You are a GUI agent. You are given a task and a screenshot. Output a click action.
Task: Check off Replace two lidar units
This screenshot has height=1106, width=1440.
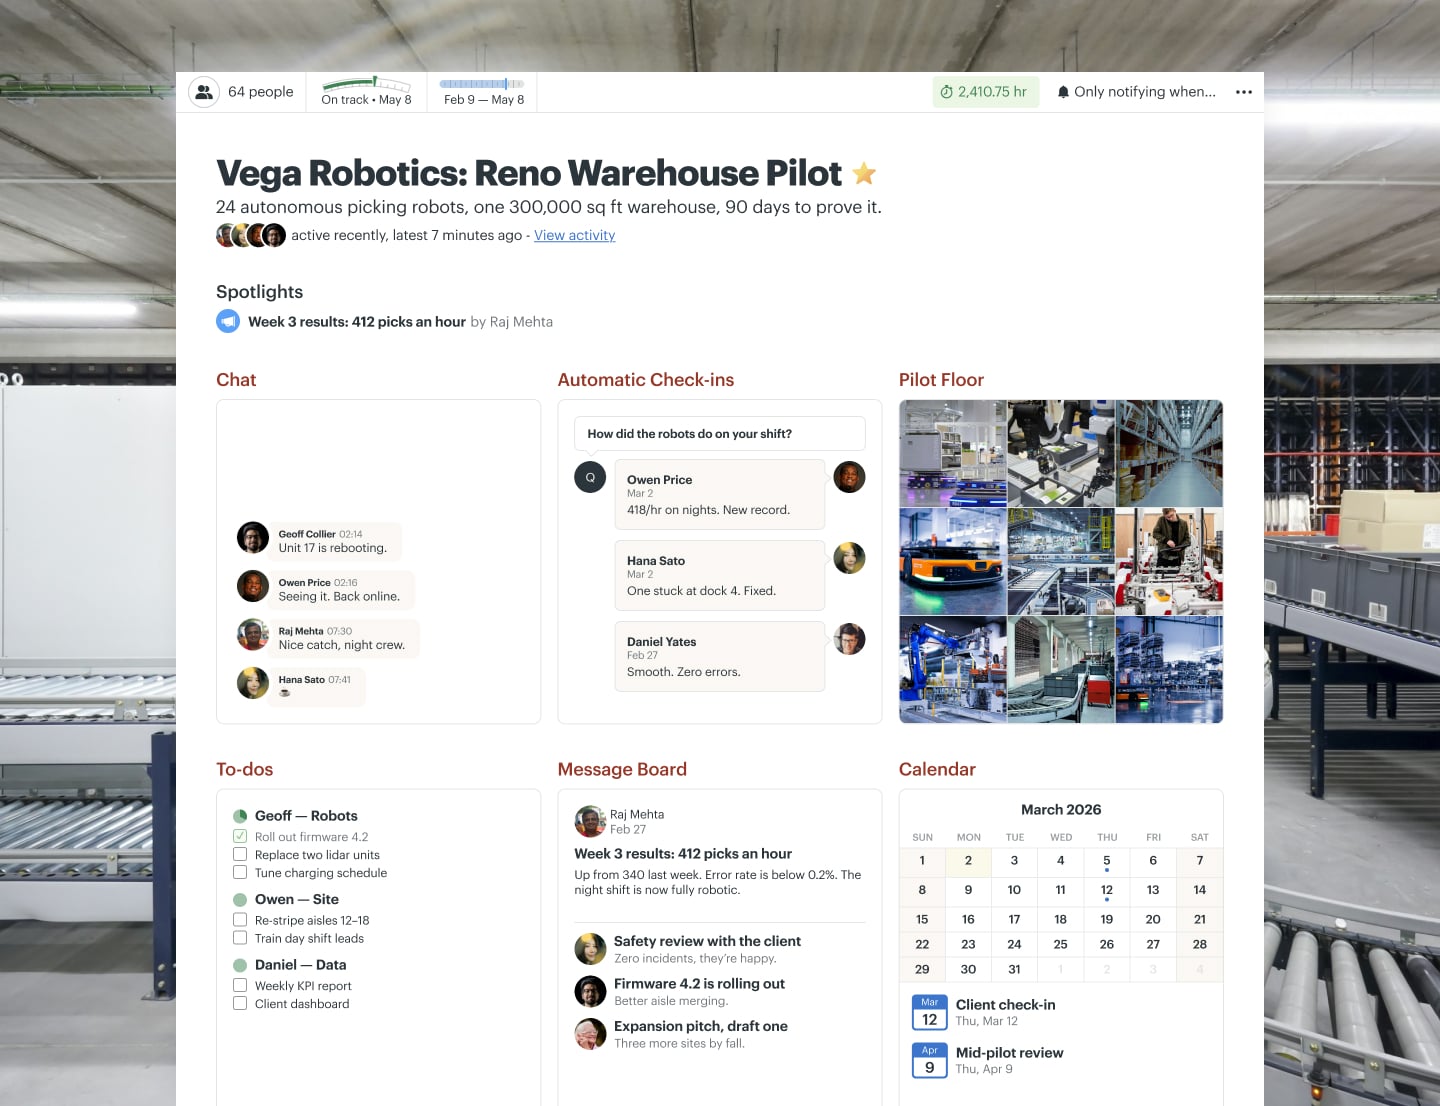point(240,854)
